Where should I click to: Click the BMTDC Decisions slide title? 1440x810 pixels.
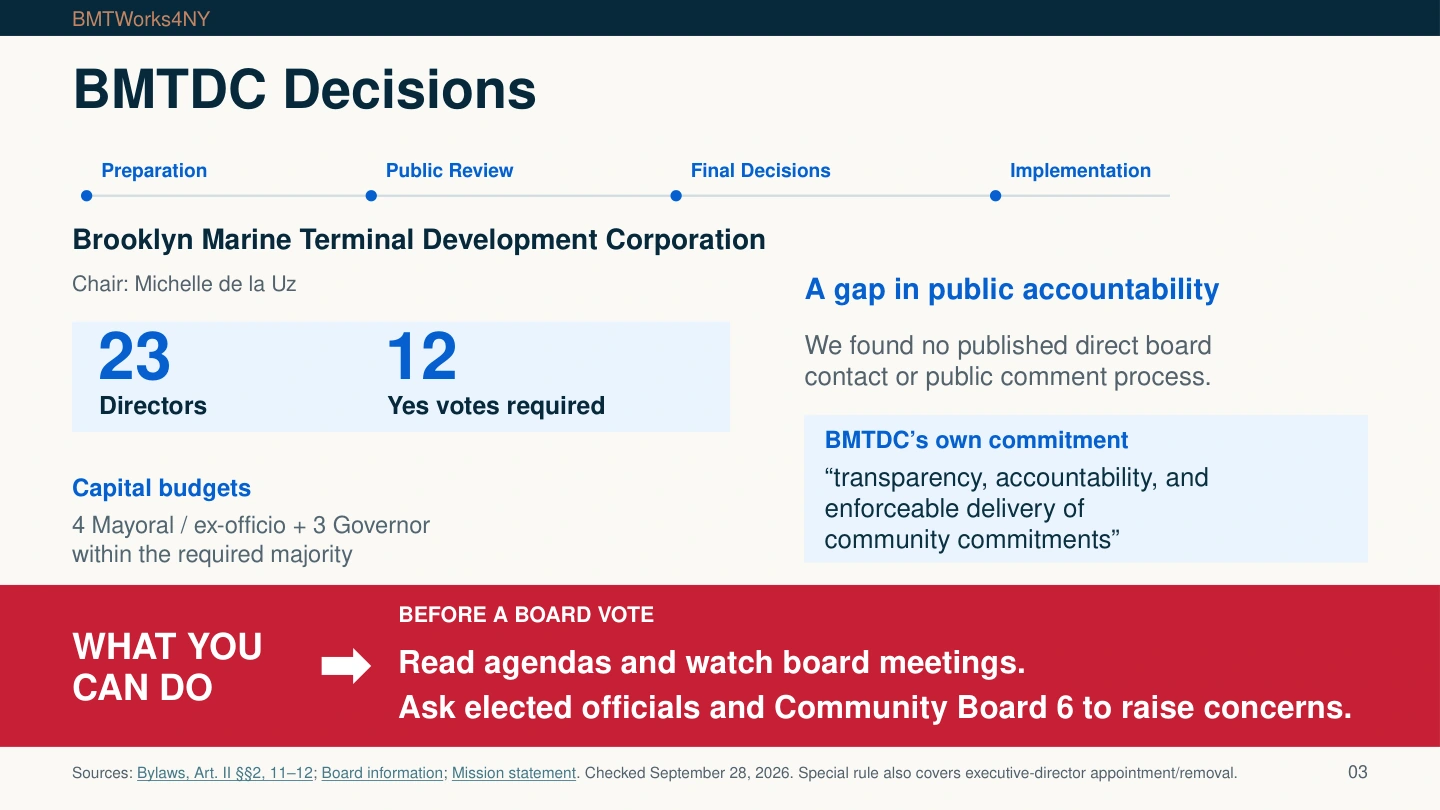coord(305,90)
